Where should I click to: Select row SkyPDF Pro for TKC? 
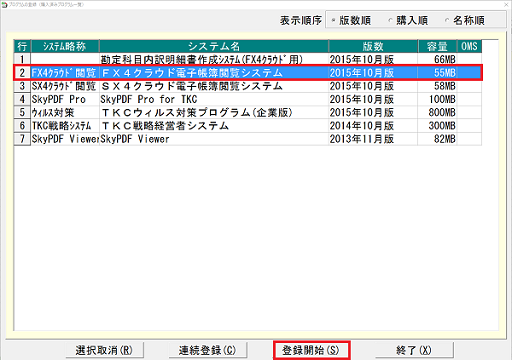248,99
